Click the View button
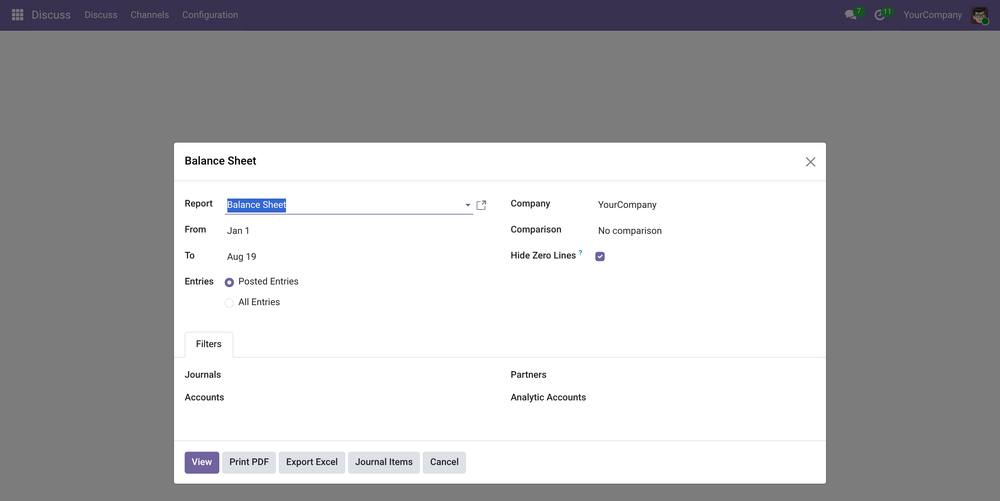This screenshot has height=501, width=1000. pyautogui.click(x=202, y=462)
